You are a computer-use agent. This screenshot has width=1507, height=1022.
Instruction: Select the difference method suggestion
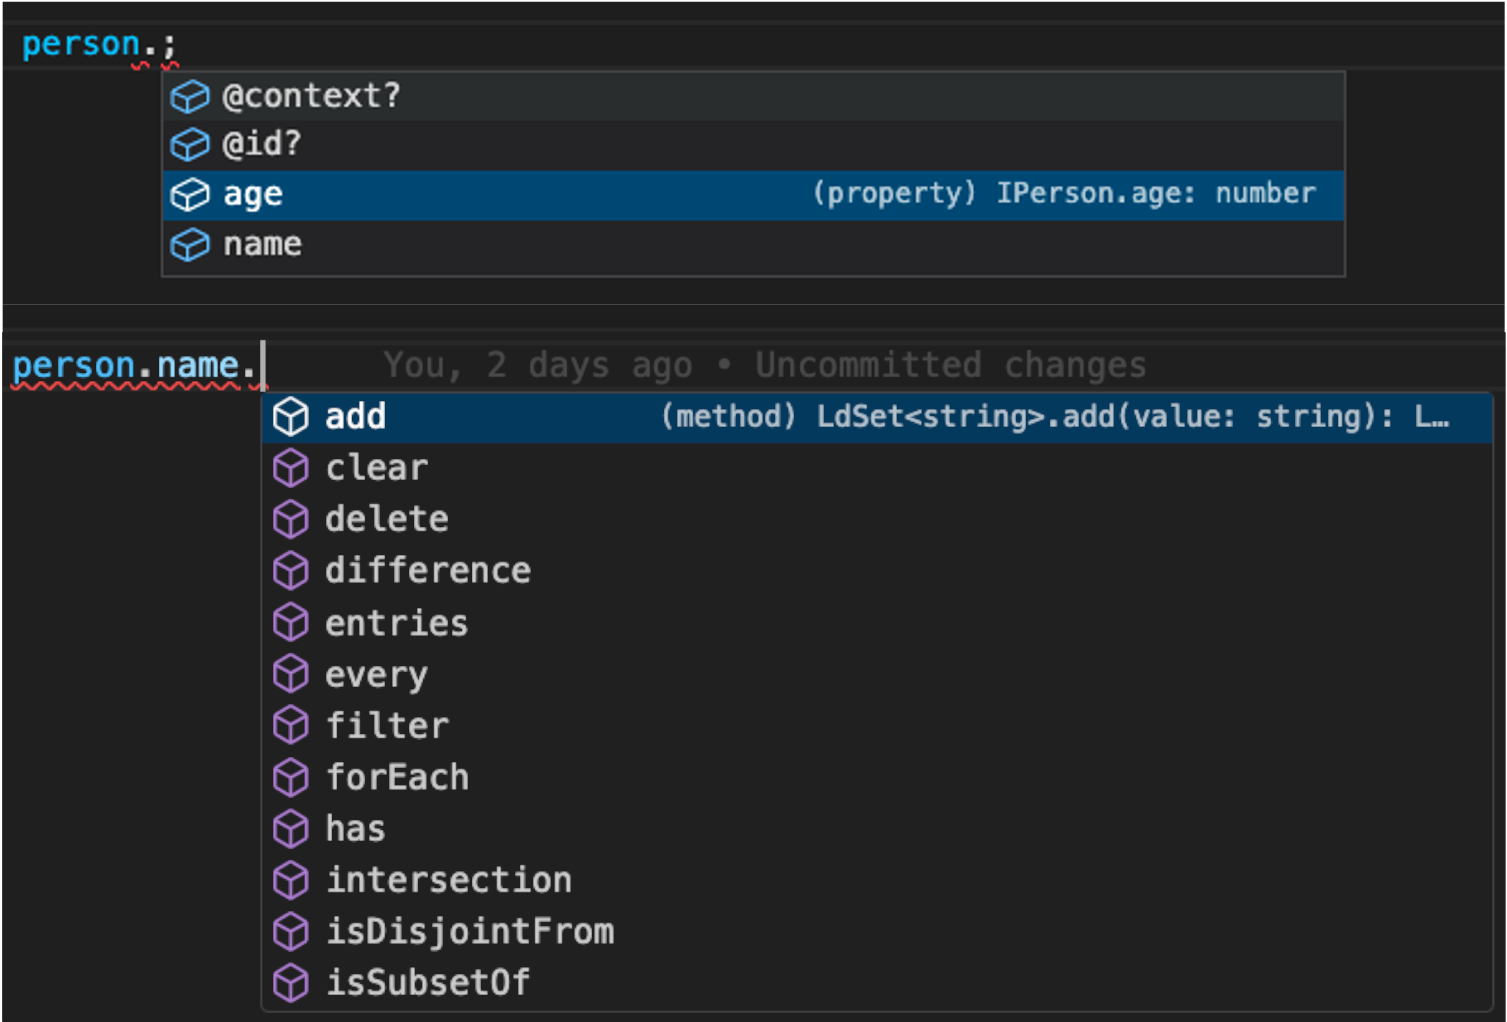point(428,571)
